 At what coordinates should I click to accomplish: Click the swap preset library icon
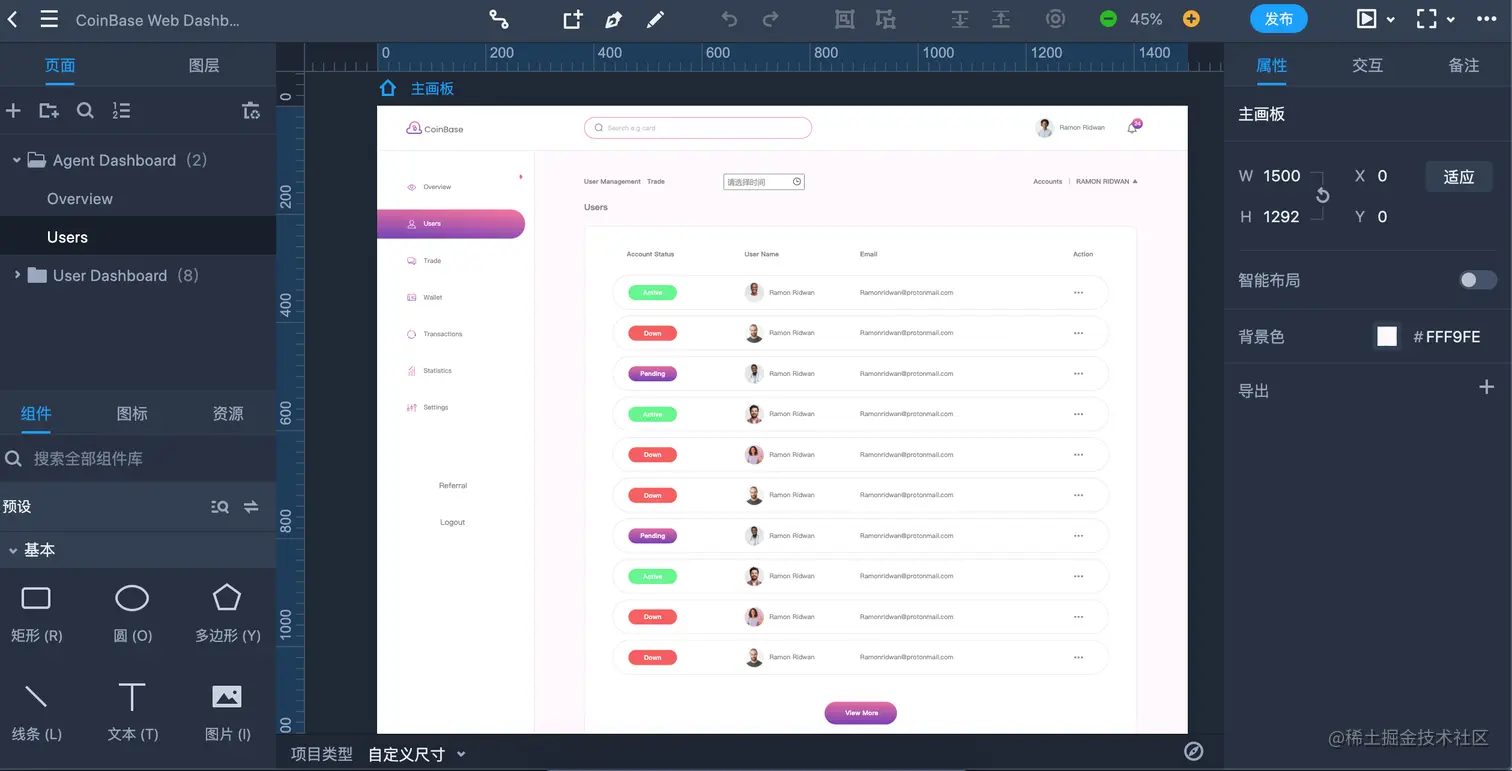tap(251, 507)
